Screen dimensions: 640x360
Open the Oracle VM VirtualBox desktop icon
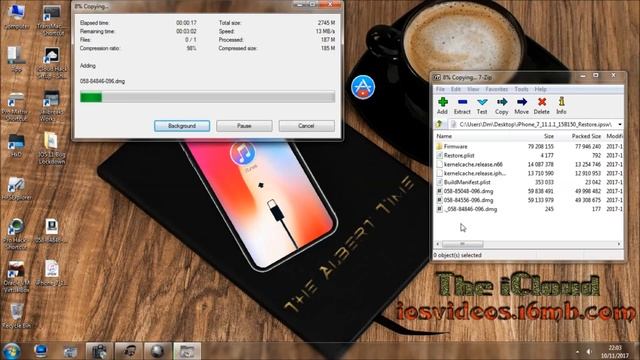coord(16,276)
